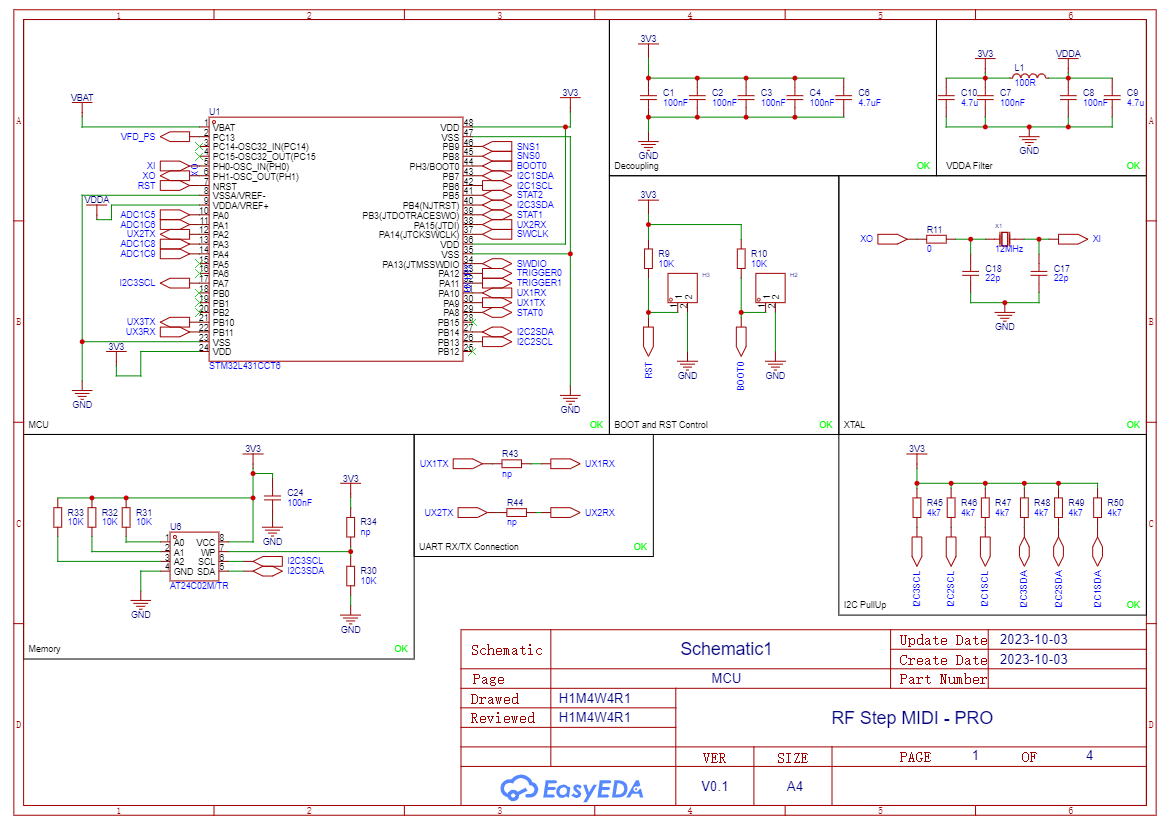Click the AT24C02M/TR EEPROM part label
1170x825 pixels.
[199, 586]
